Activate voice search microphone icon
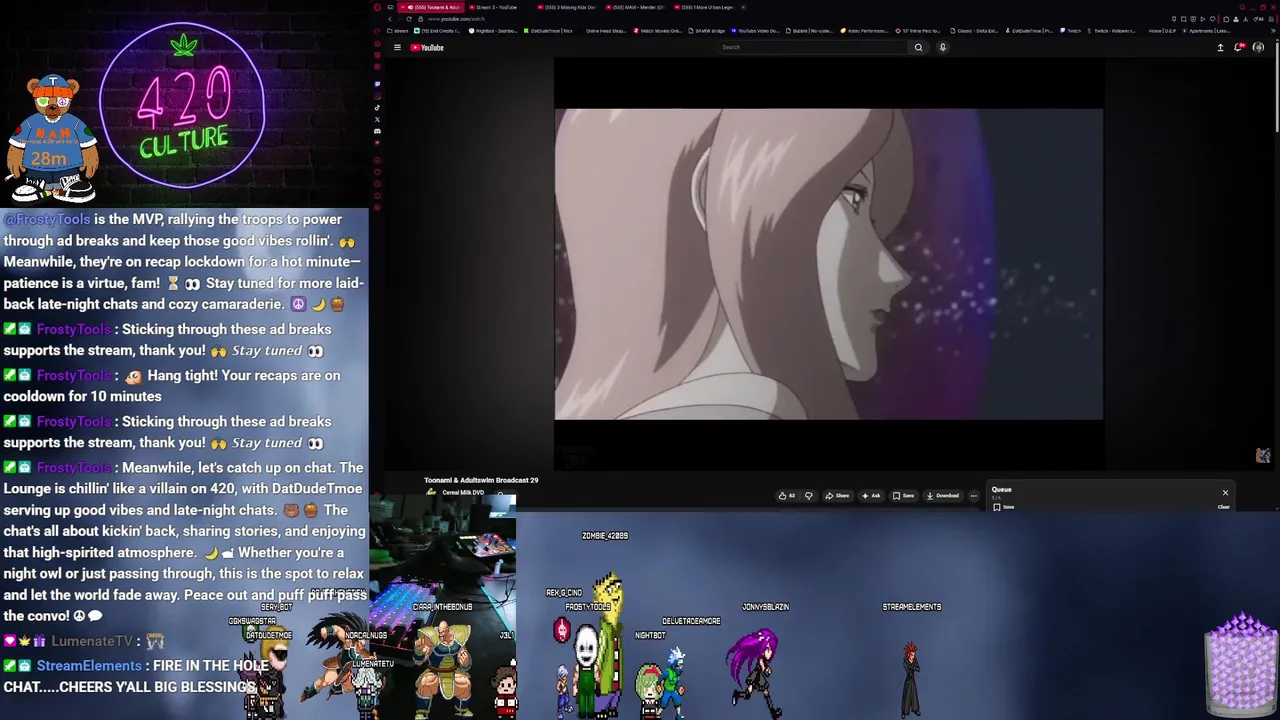Image resolution: width=1280 pixels, height=720 pixels. pos(942,47)
